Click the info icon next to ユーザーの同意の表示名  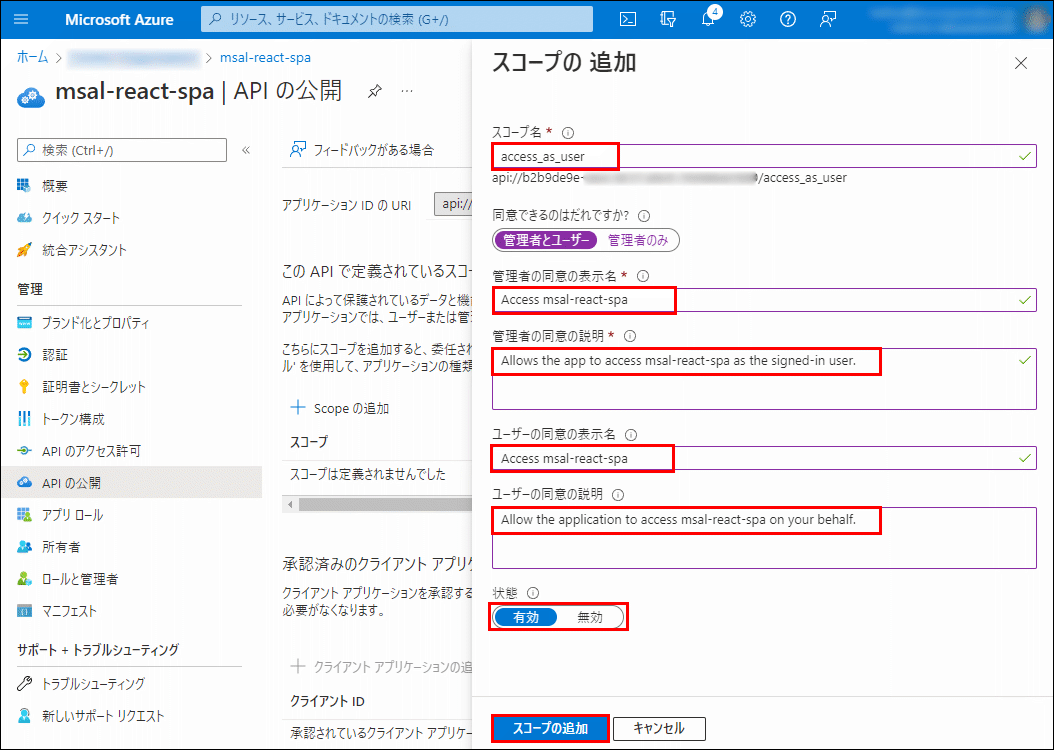point(631,435)
